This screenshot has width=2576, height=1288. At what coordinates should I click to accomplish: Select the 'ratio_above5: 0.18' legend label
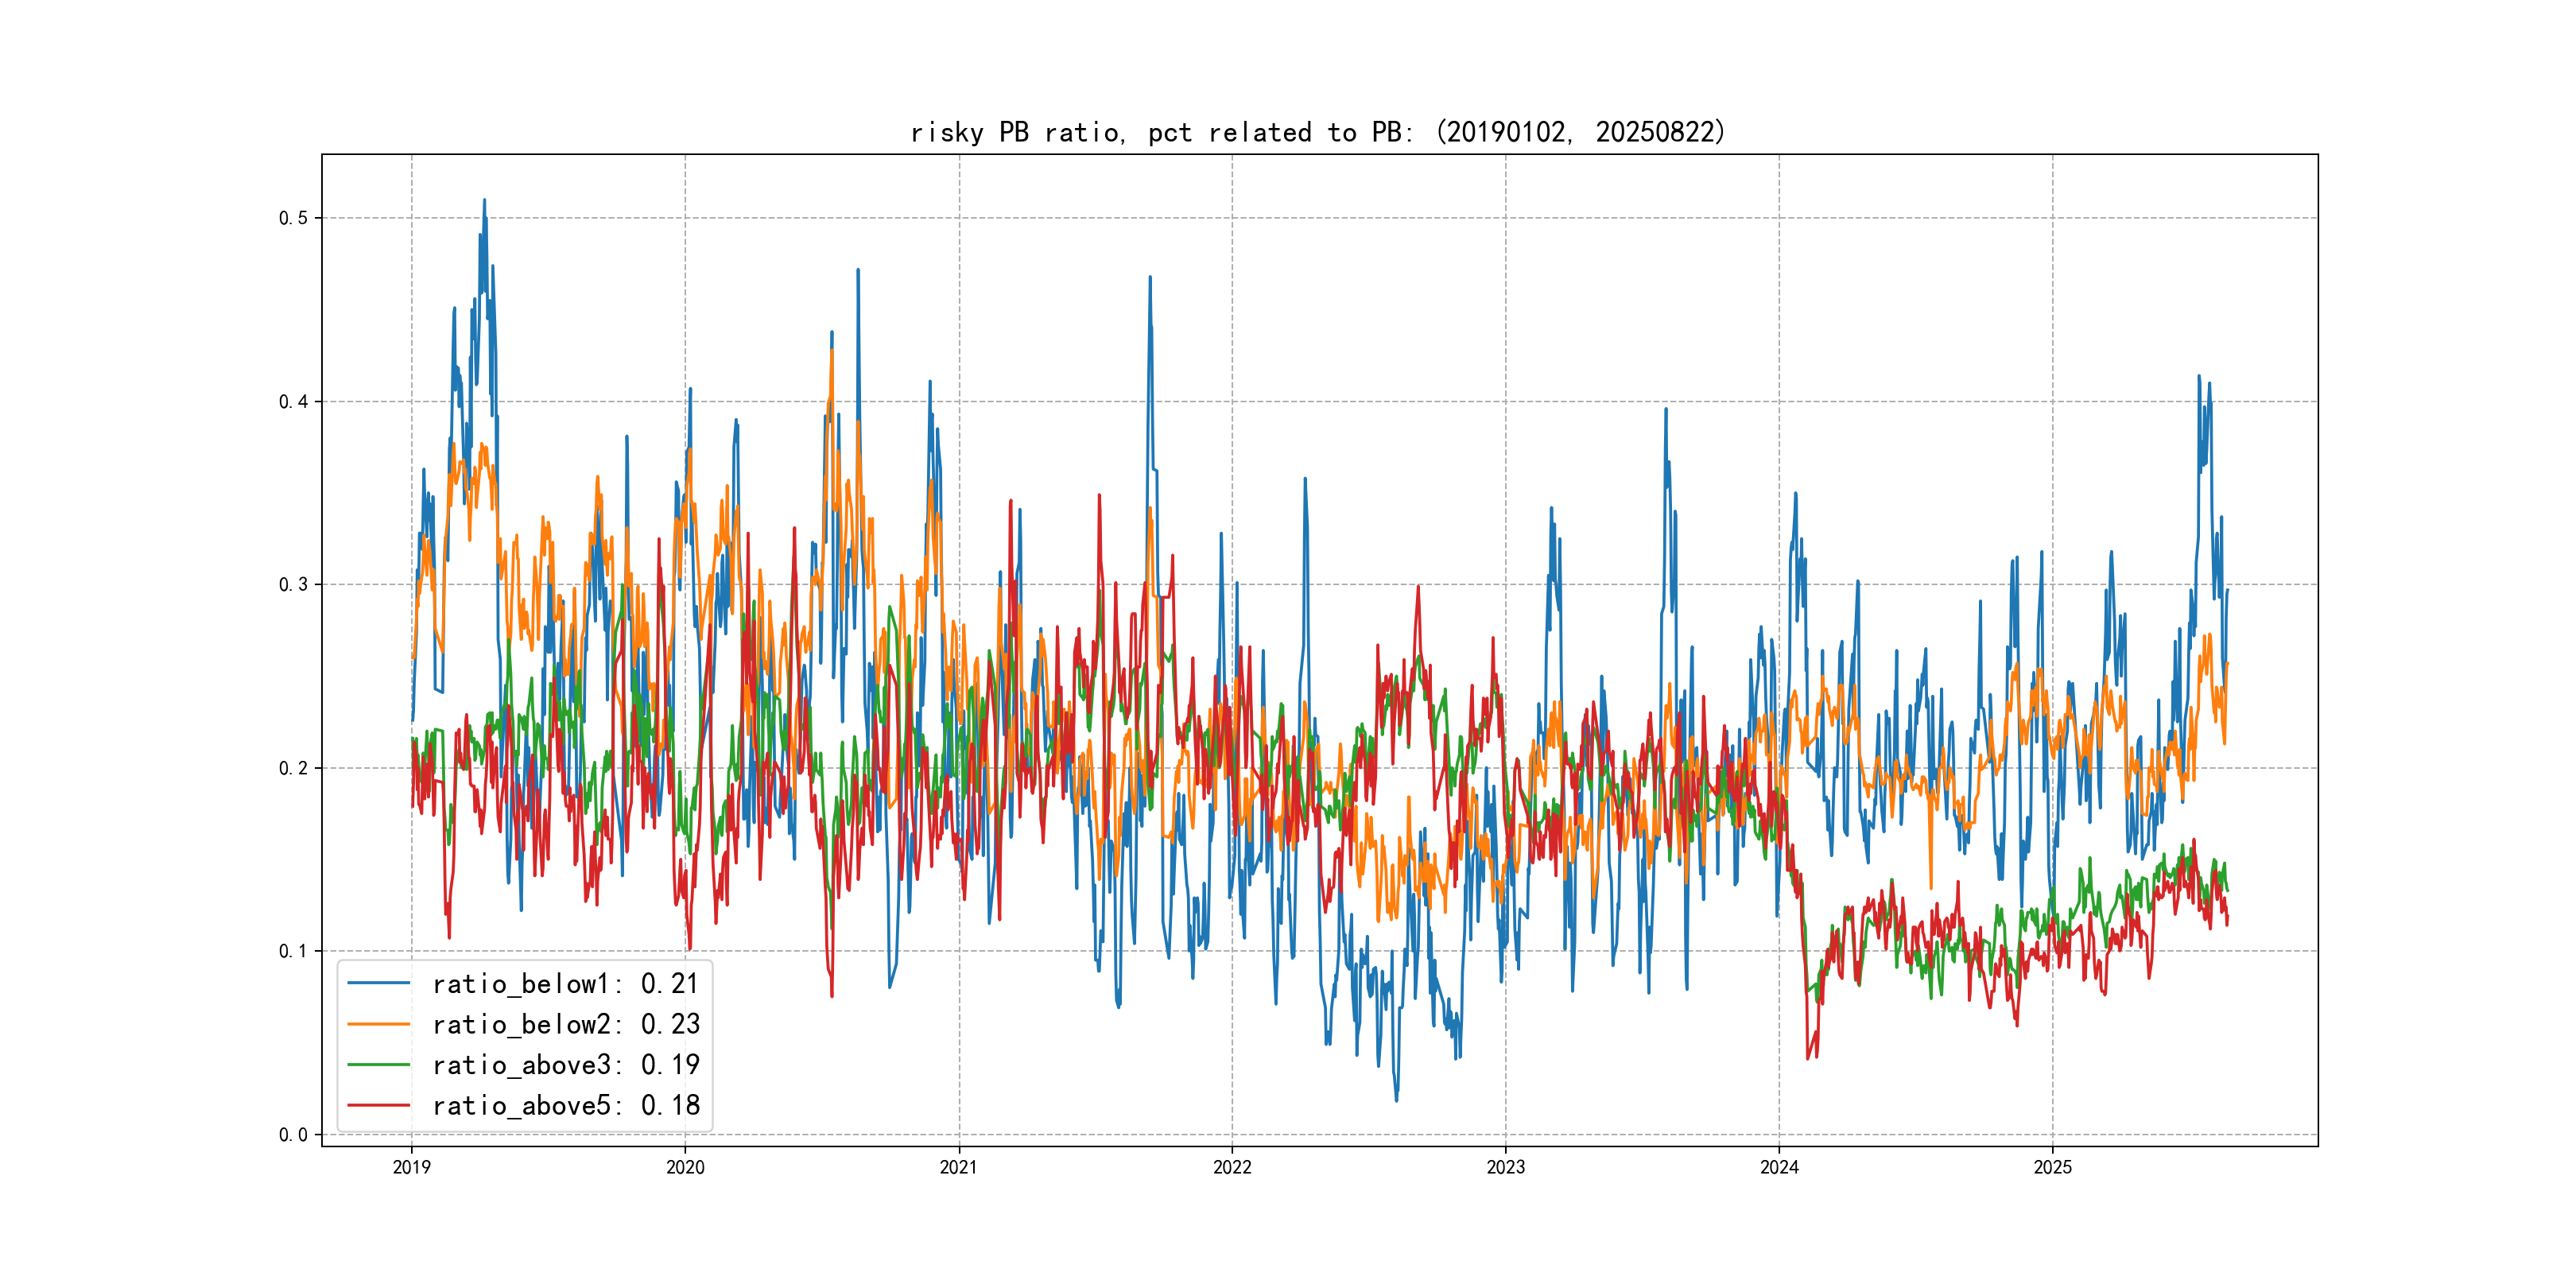565,1105
